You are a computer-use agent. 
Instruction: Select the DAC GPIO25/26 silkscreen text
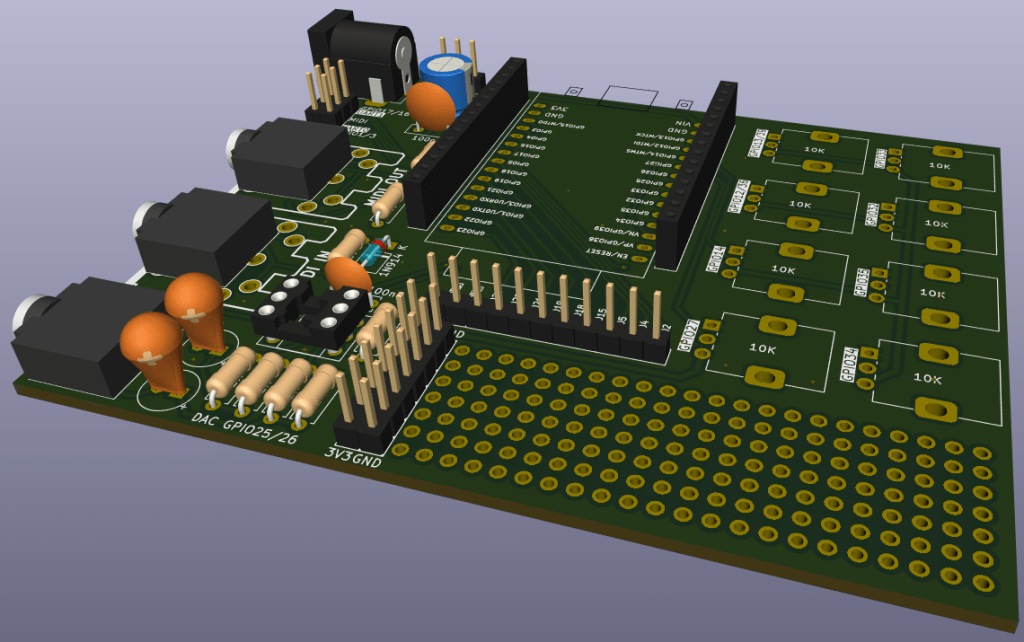(246, 423)
